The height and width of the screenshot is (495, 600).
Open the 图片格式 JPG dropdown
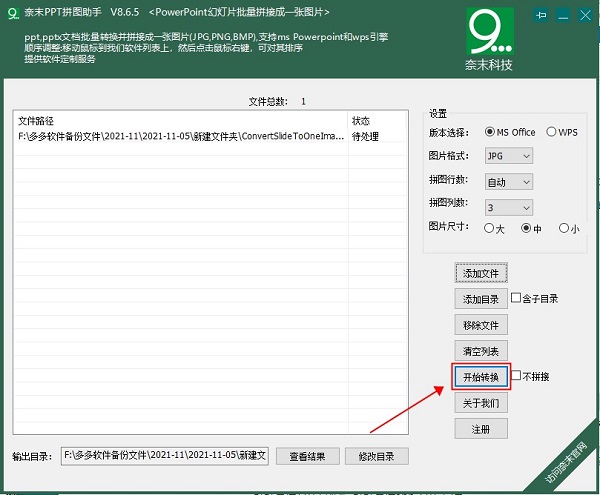pyautogui.click(x=509, y=156)
